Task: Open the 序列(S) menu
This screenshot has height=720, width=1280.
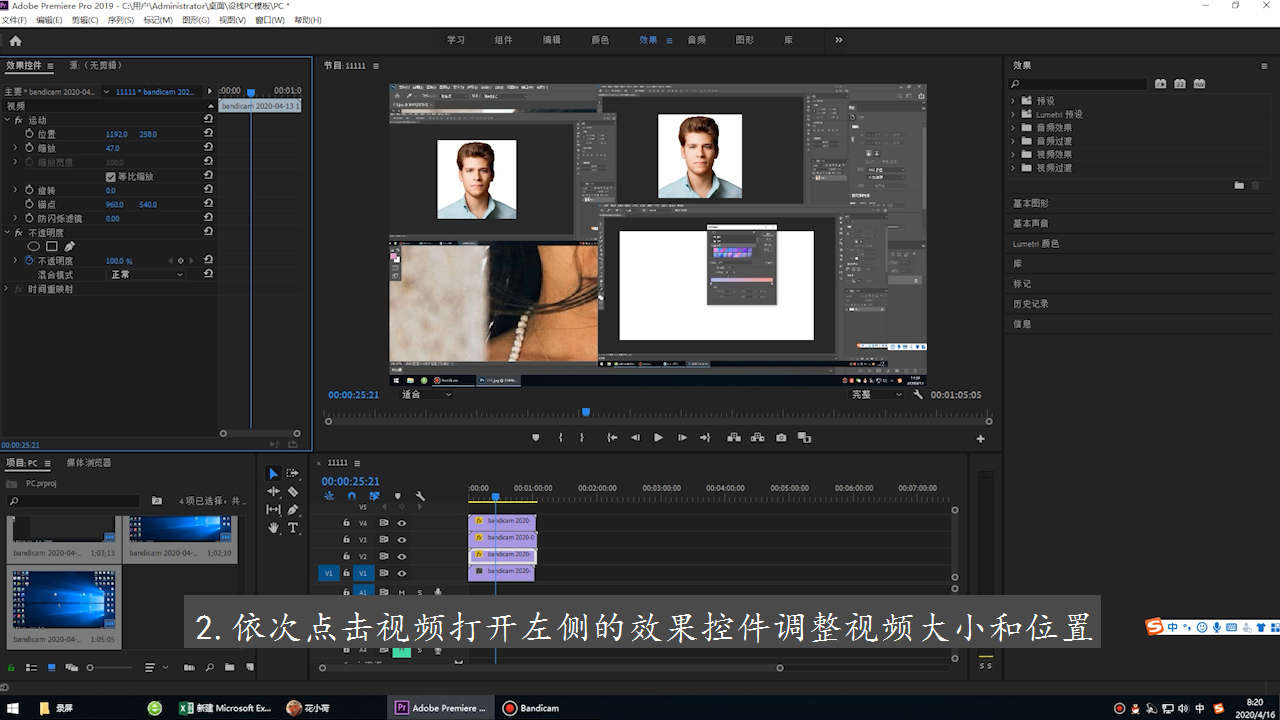Action: [120, 20]
